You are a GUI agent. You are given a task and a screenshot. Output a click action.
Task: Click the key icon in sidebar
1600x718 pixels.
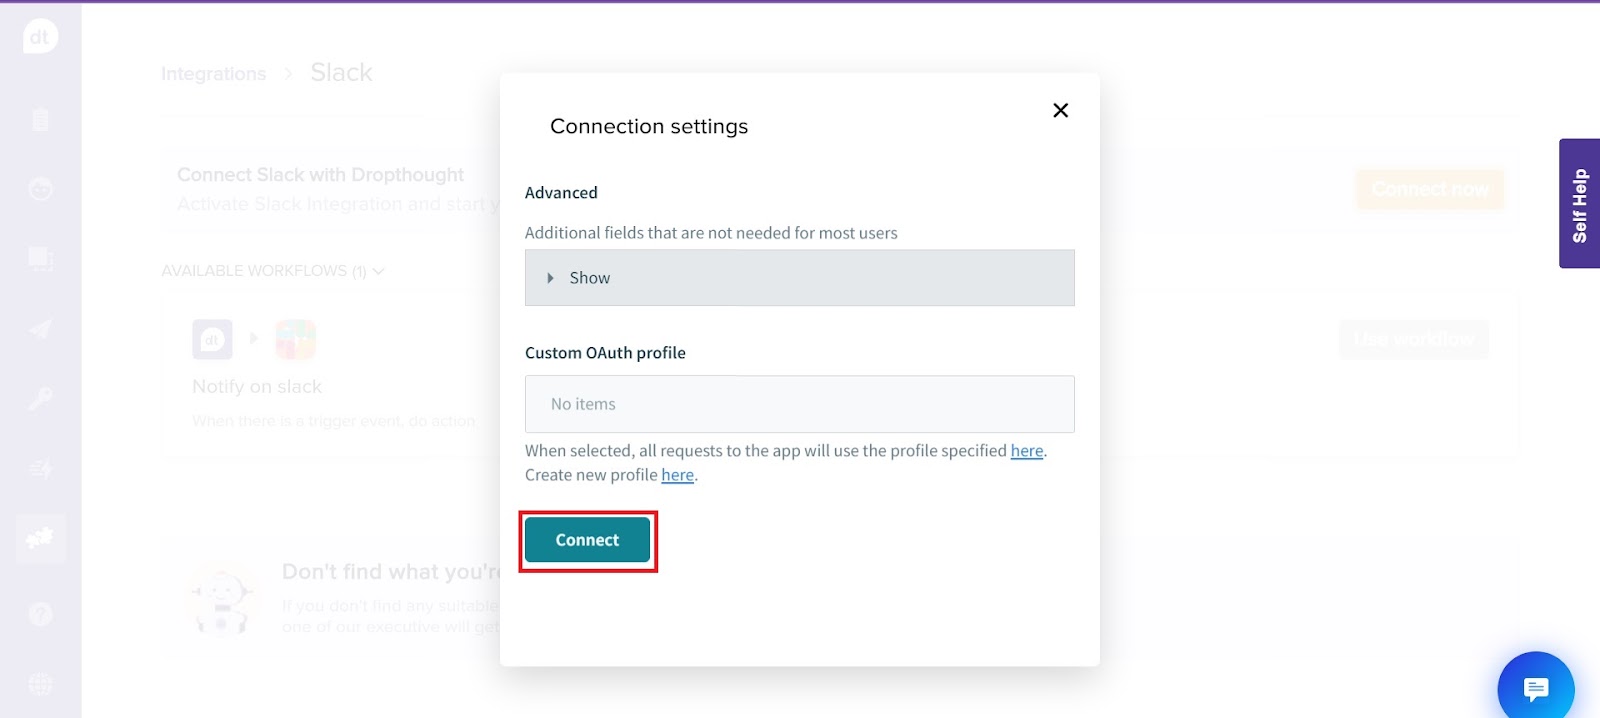click(x=40, y=399)
